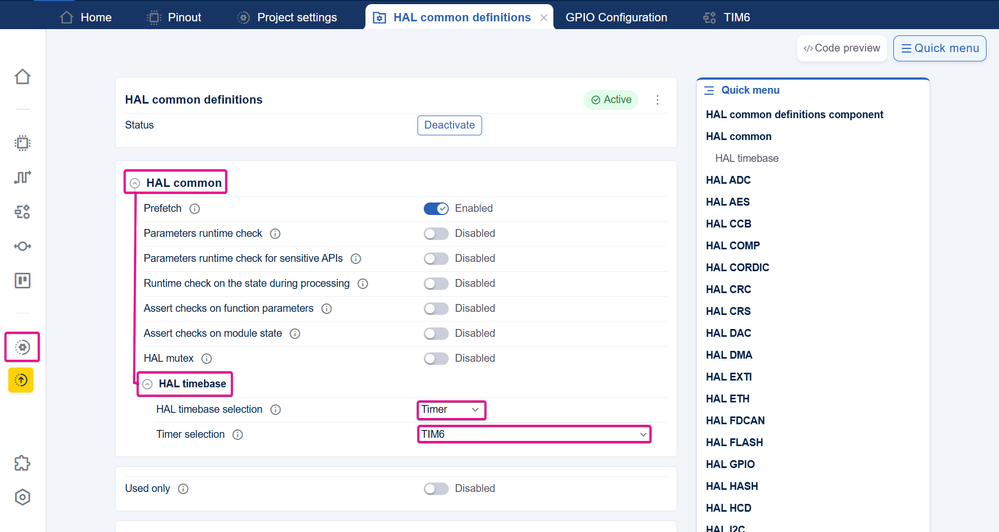Open the Home icon in left sidebar
Viewport: 999px width, 532px height.
[x=22, y=76]
